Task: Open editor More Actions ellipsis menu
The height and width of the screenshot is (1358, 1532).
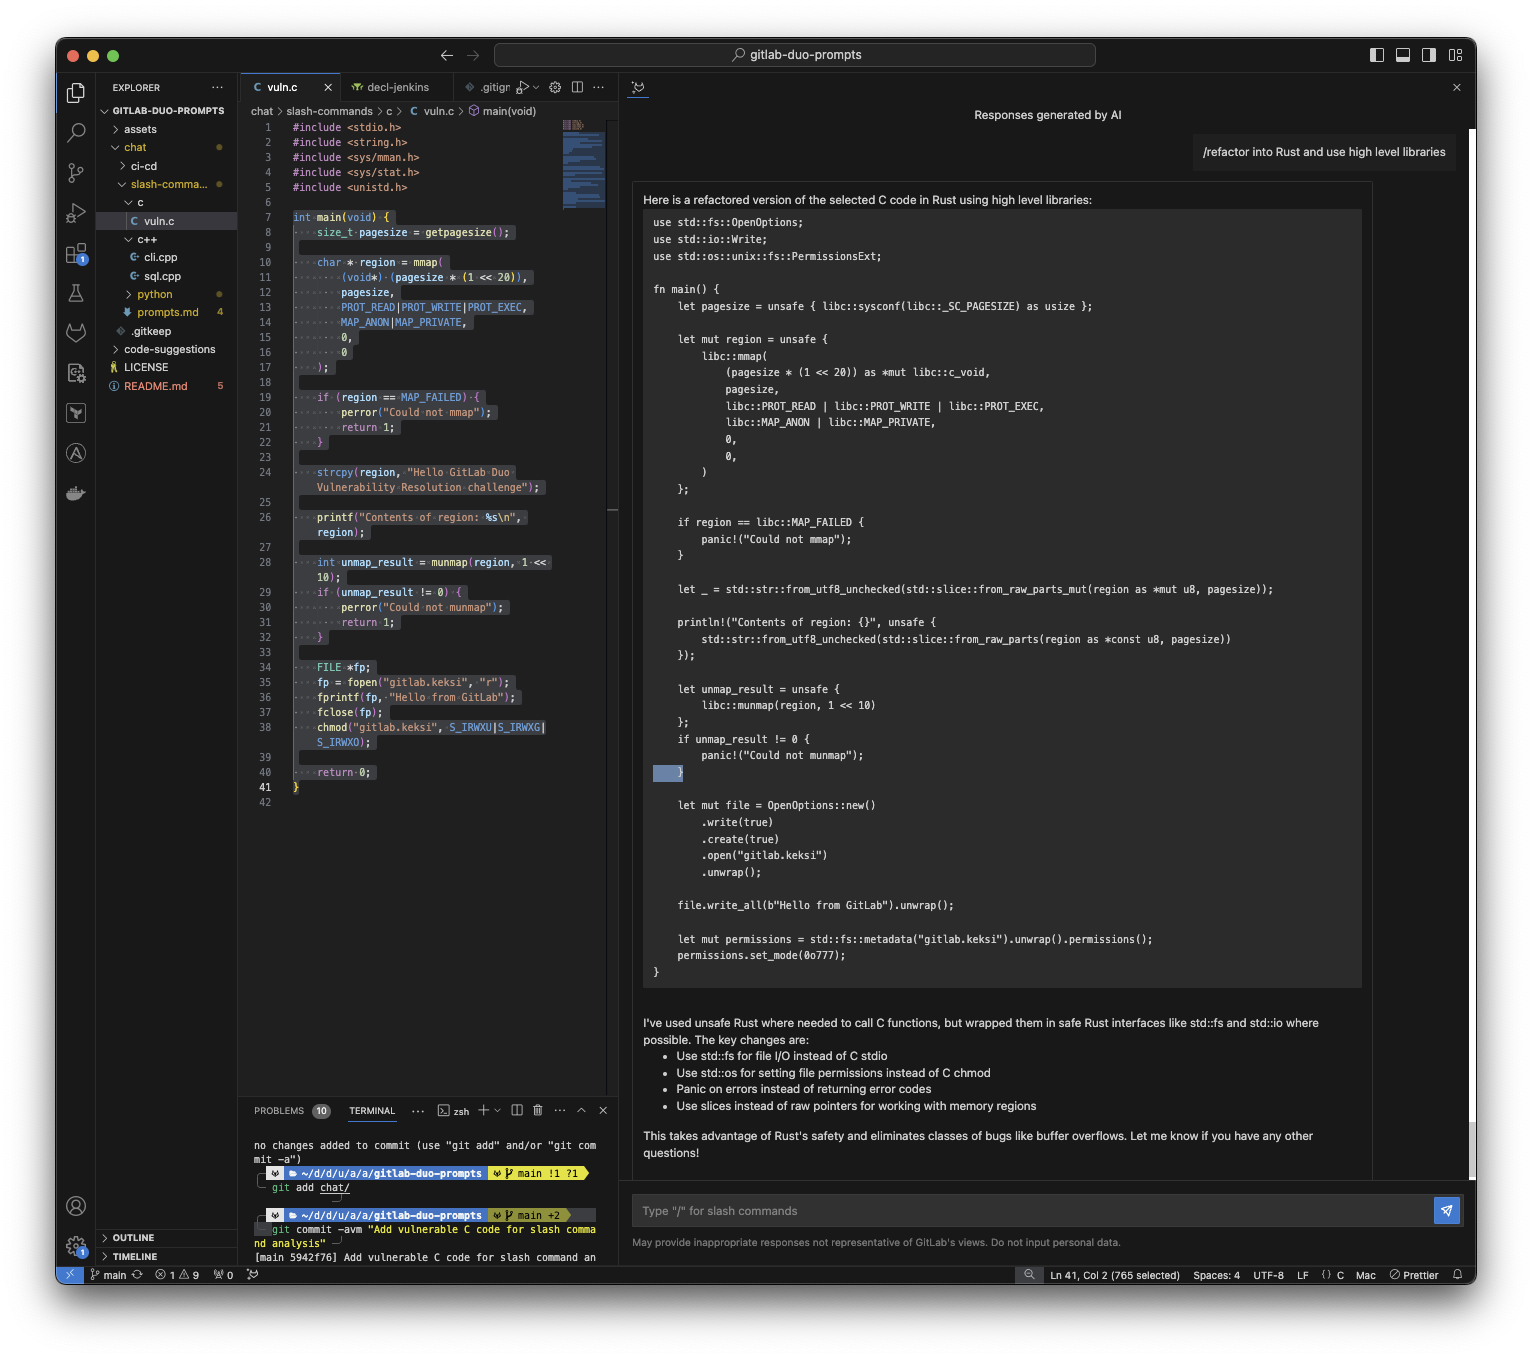Action: [599, 87]
